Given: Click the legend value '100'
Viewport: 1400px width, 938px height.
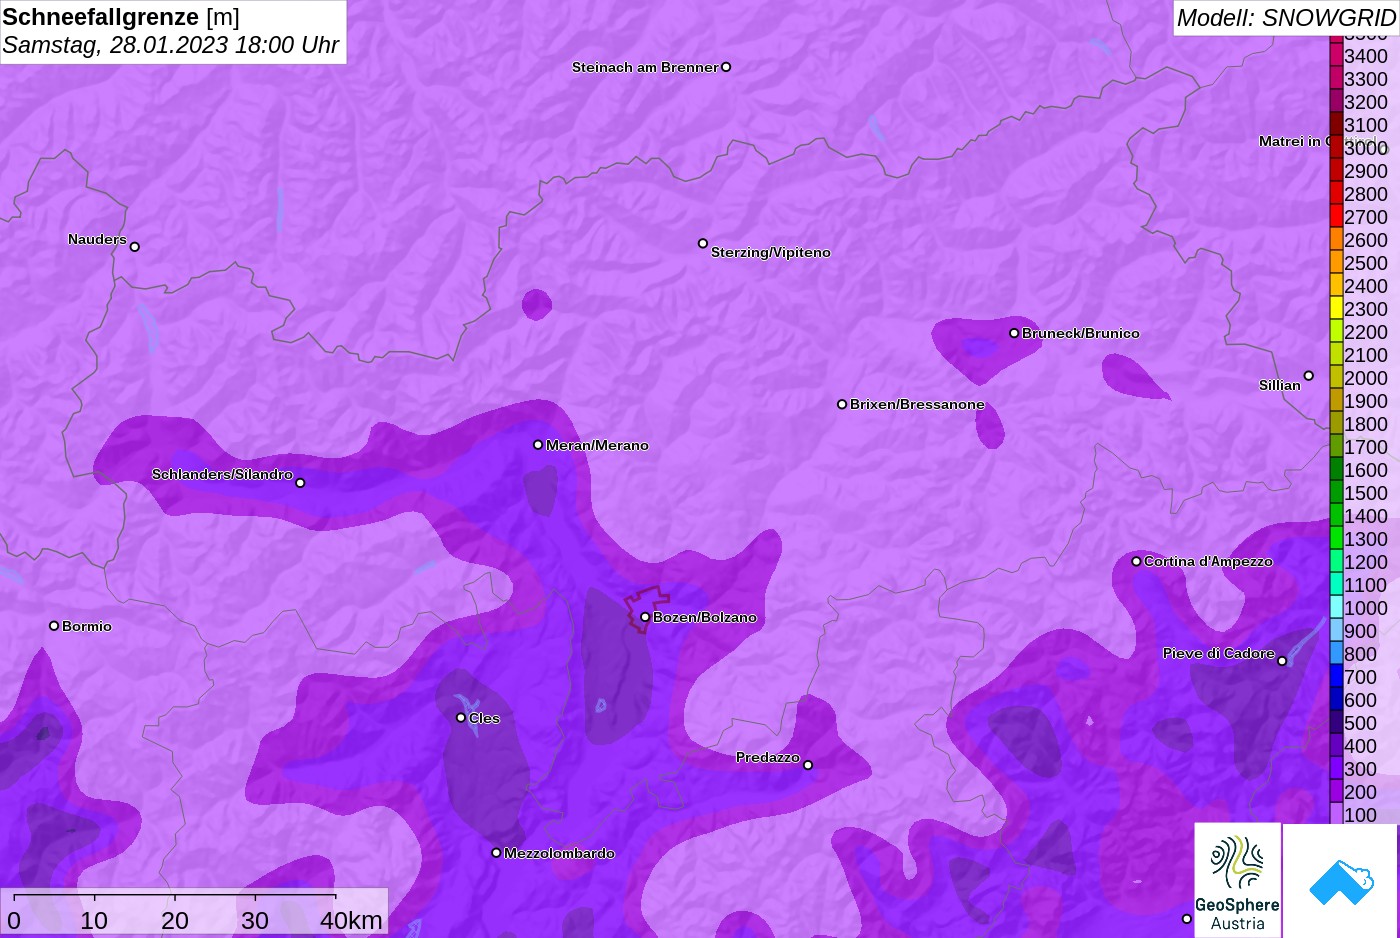Looking at the screenshot, I should (x=1360, y=815).
